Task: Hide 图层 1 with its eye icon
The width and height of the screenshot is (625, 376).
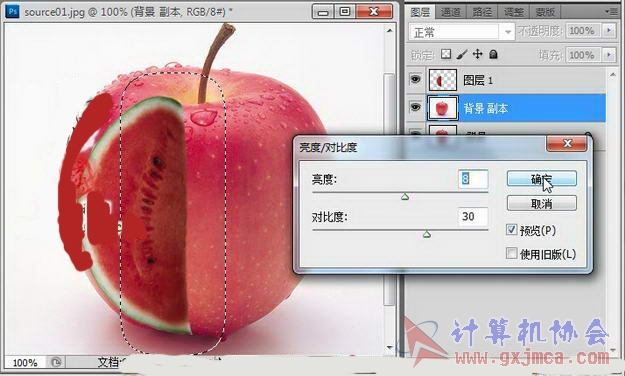Action: (415, 79)
